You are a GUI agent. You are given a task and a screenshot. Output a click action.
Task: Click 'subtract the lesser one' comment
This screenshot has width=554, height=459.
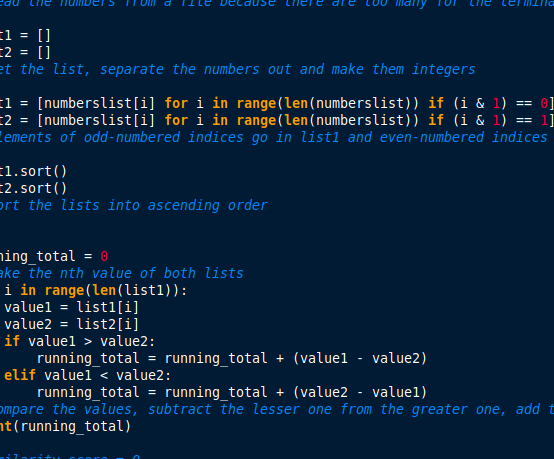tap(240, 410)
